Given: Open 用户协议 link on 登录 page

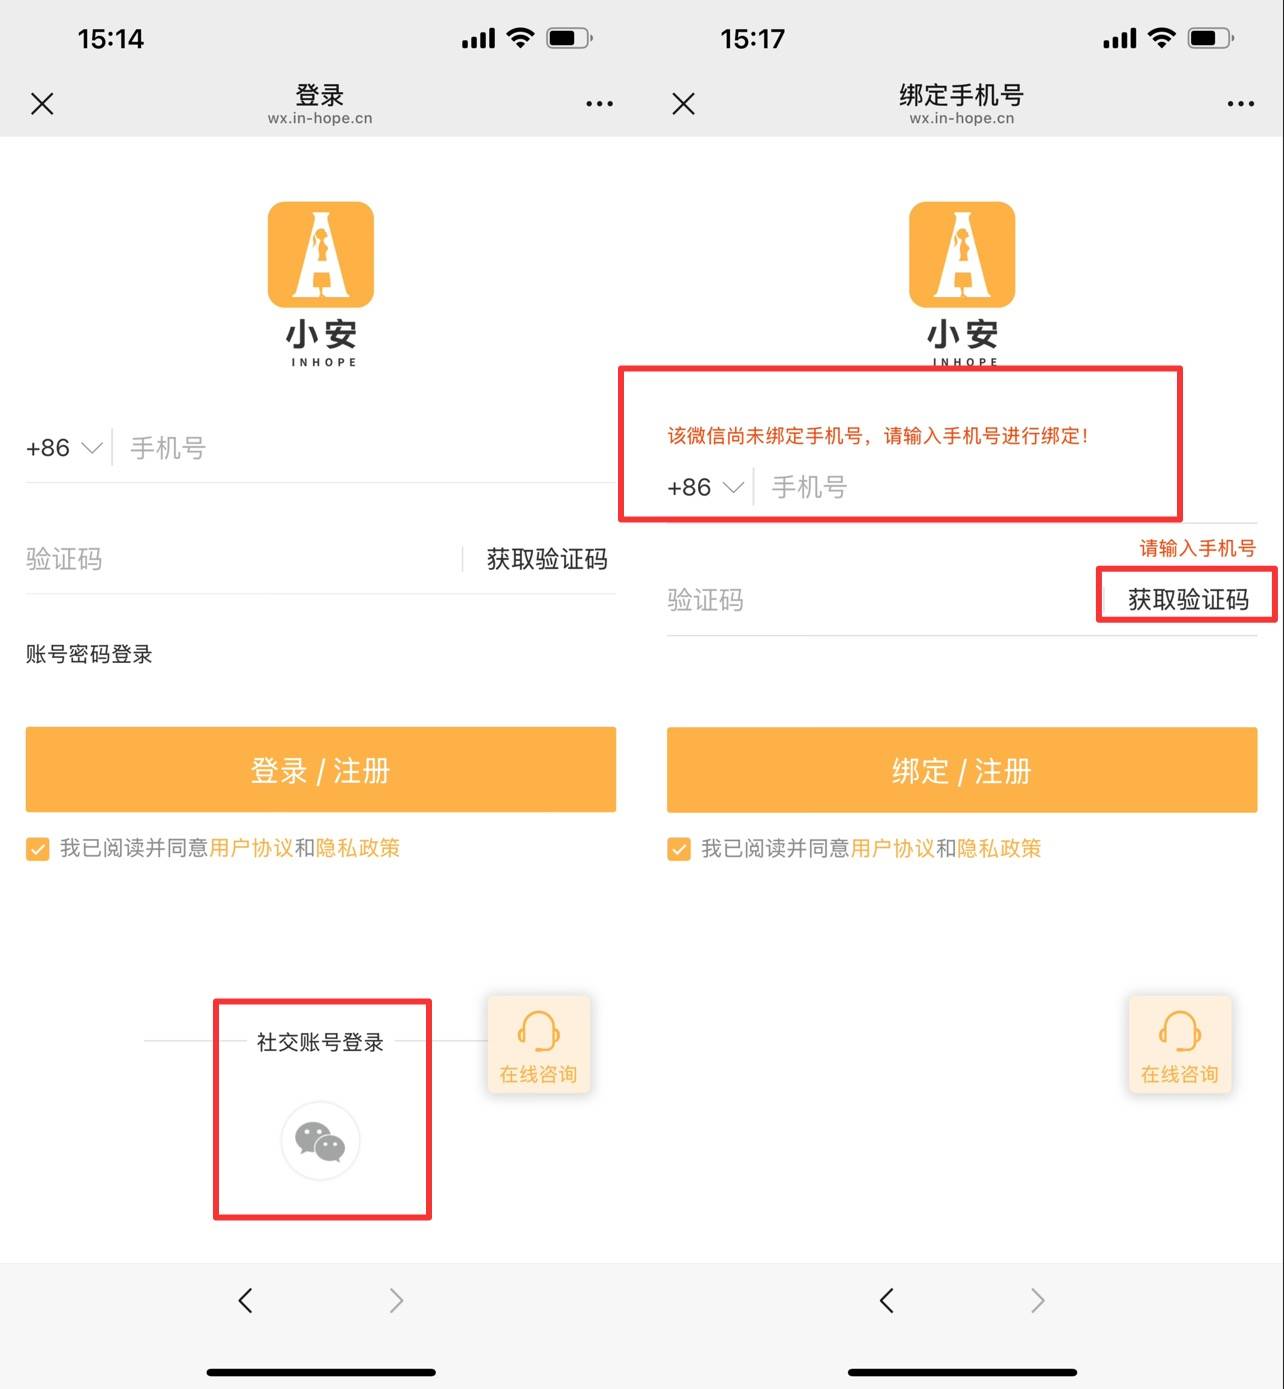Looking at the screenshot, I should pos(252,848).
